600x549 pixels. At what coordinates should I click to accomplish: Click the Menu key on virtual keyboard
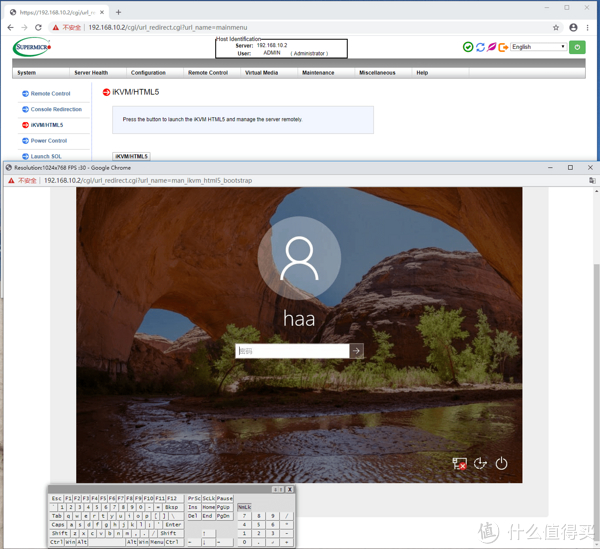[157, 542]
